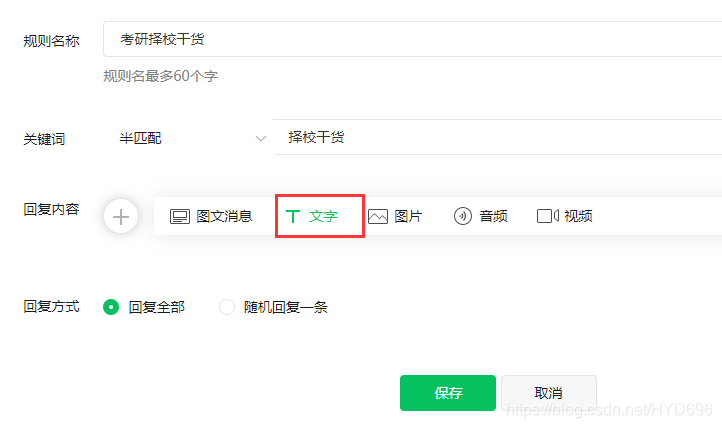Enable the 随机回复一条 radio button
Screen dimensions: 722x428
click(x=227, y=307)
